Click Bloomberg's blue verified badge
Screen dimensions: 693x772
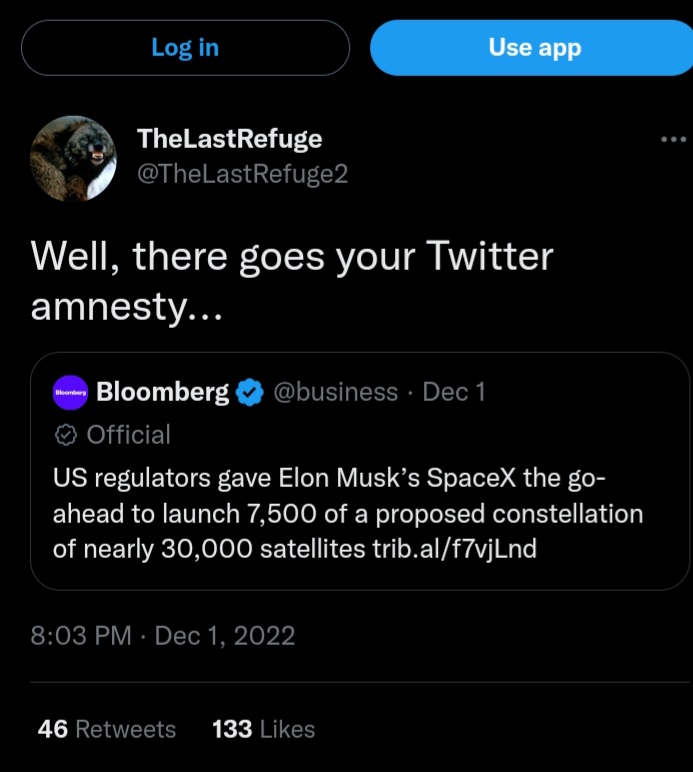pos(249,393)
